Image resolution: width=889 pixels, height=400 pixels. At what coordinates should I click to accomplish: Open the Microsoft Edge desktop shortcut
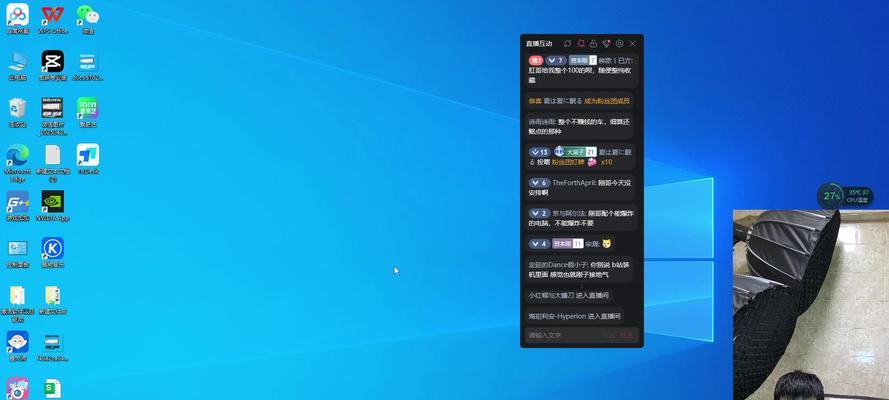pos(18,163)
